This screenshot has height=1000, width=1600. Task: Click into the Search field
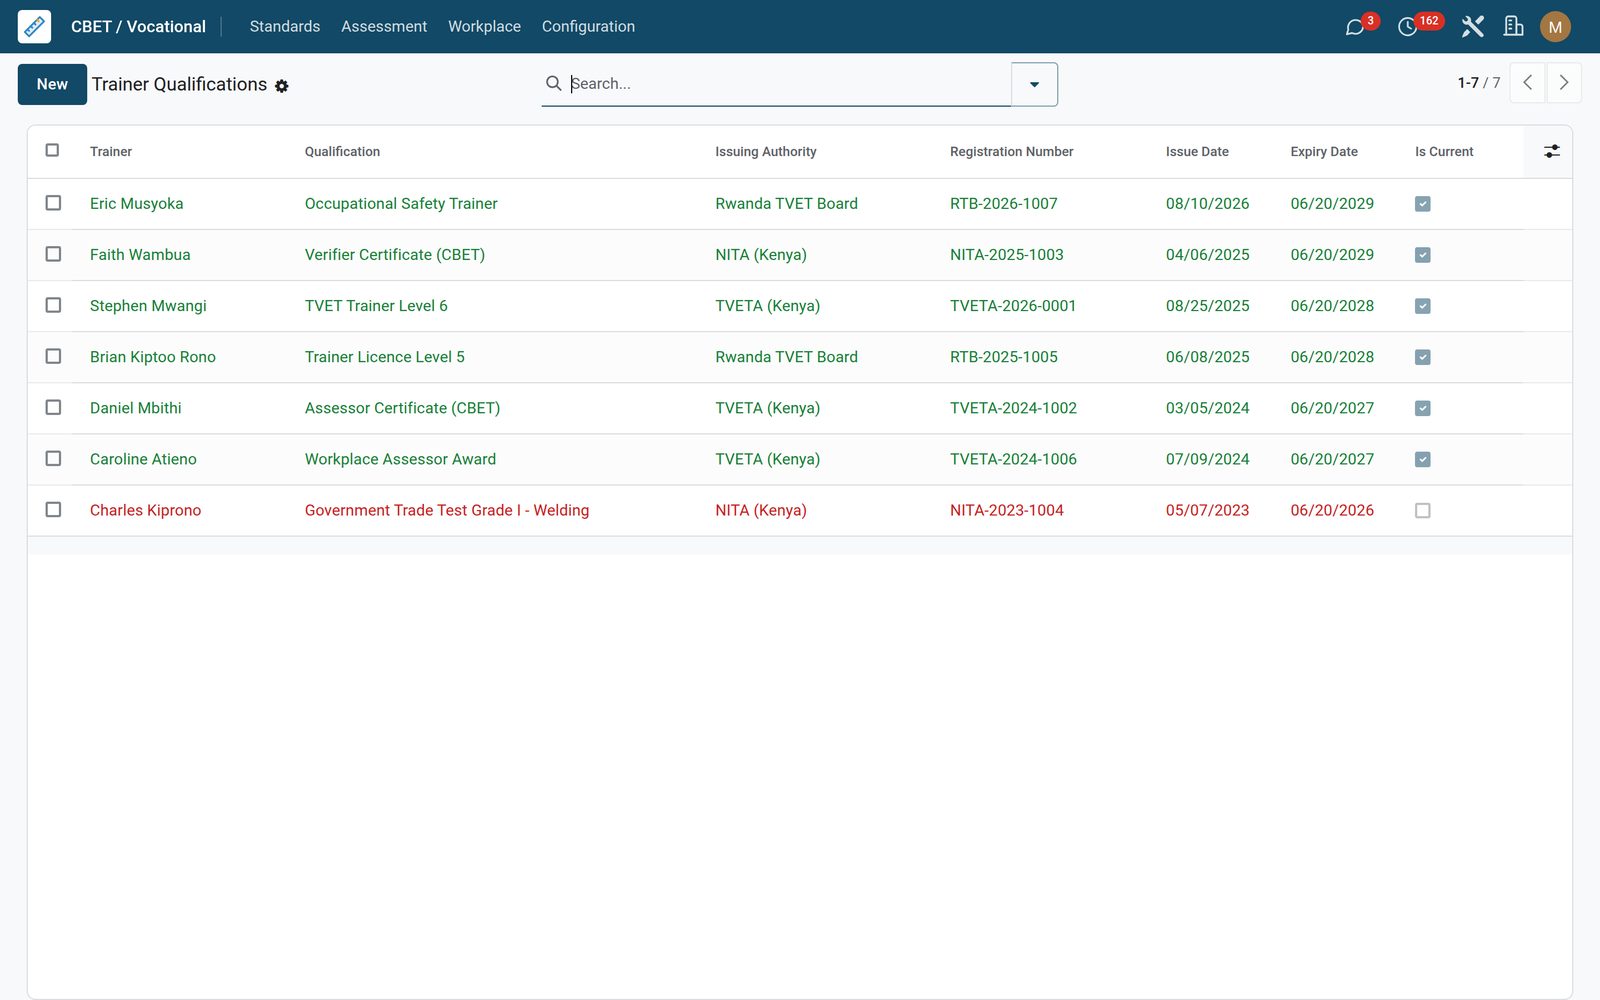pos(788,84)
